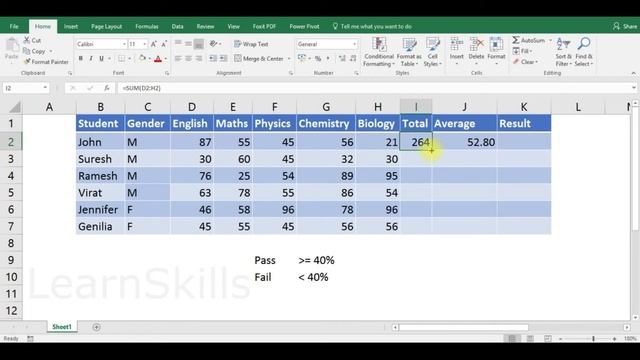The image size is (640, 360).
Task: Select the Format Painter brush
Action: (x=27, y=62)
